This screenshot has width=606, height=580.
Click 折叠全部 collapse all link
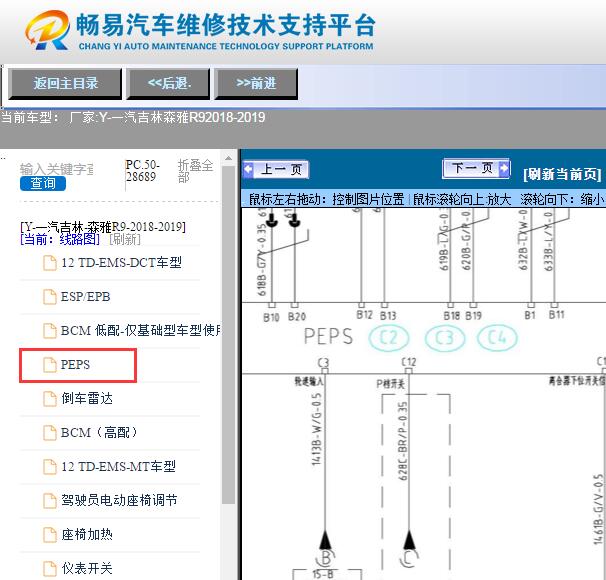(x=195, y=171)
